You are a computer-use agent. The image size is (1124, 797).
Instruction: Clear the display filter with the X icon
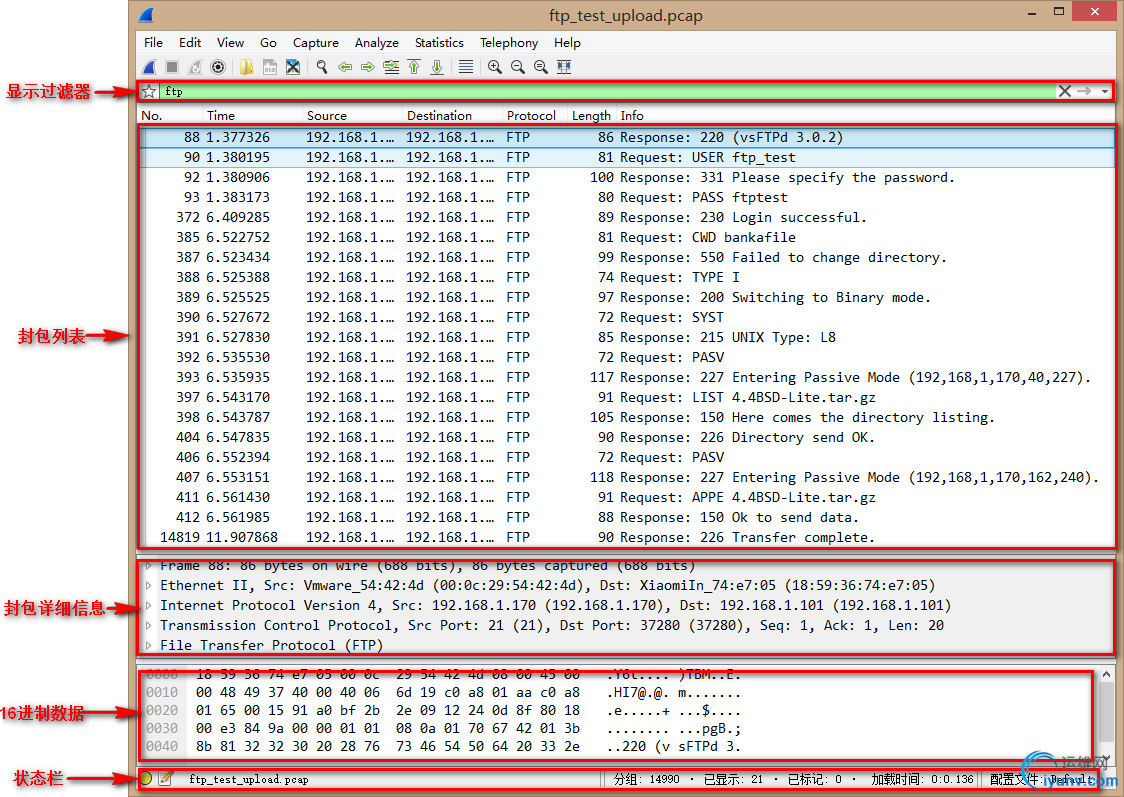[x=1065, y=91]
